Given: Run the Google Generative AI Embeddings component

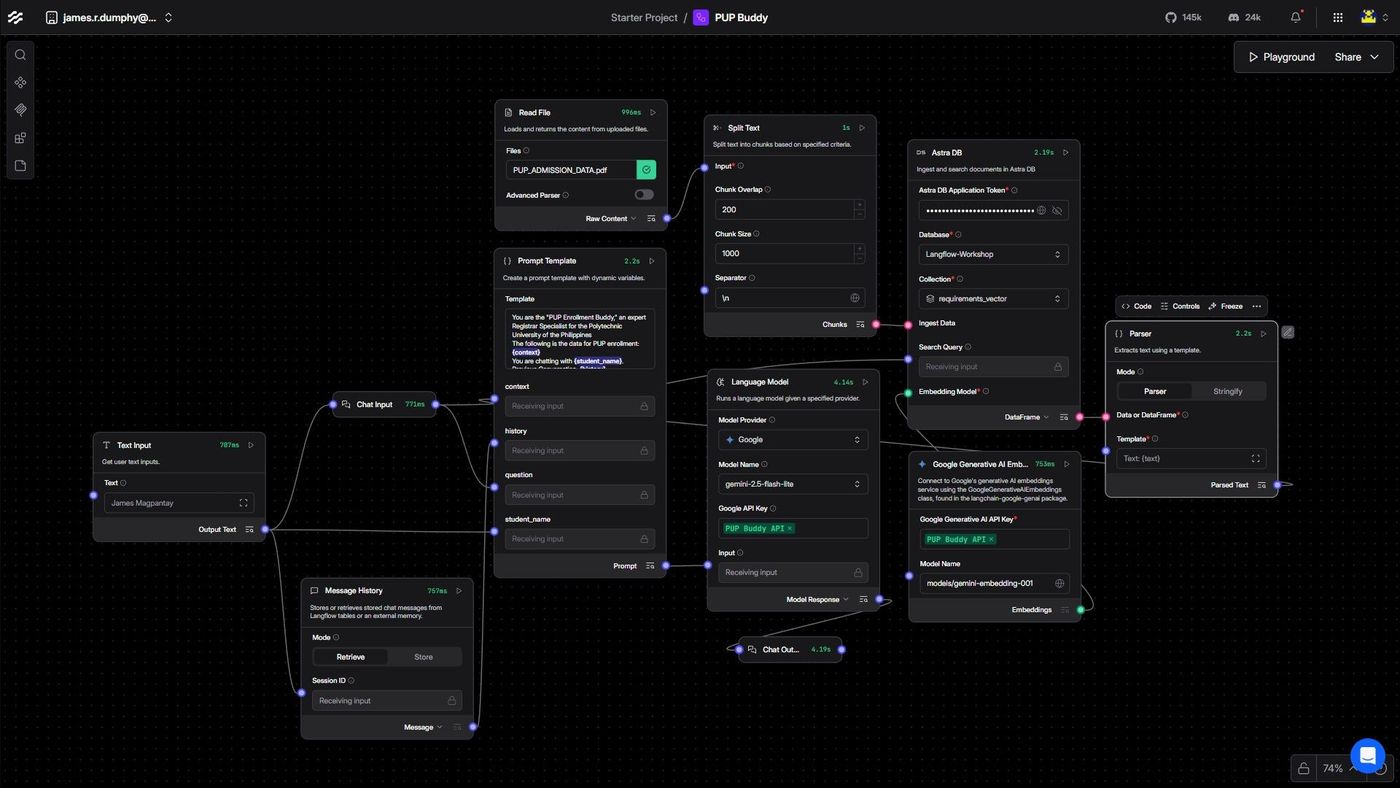Looking at the screenshot, I should pyautogui.click(x=1067, y=464).
